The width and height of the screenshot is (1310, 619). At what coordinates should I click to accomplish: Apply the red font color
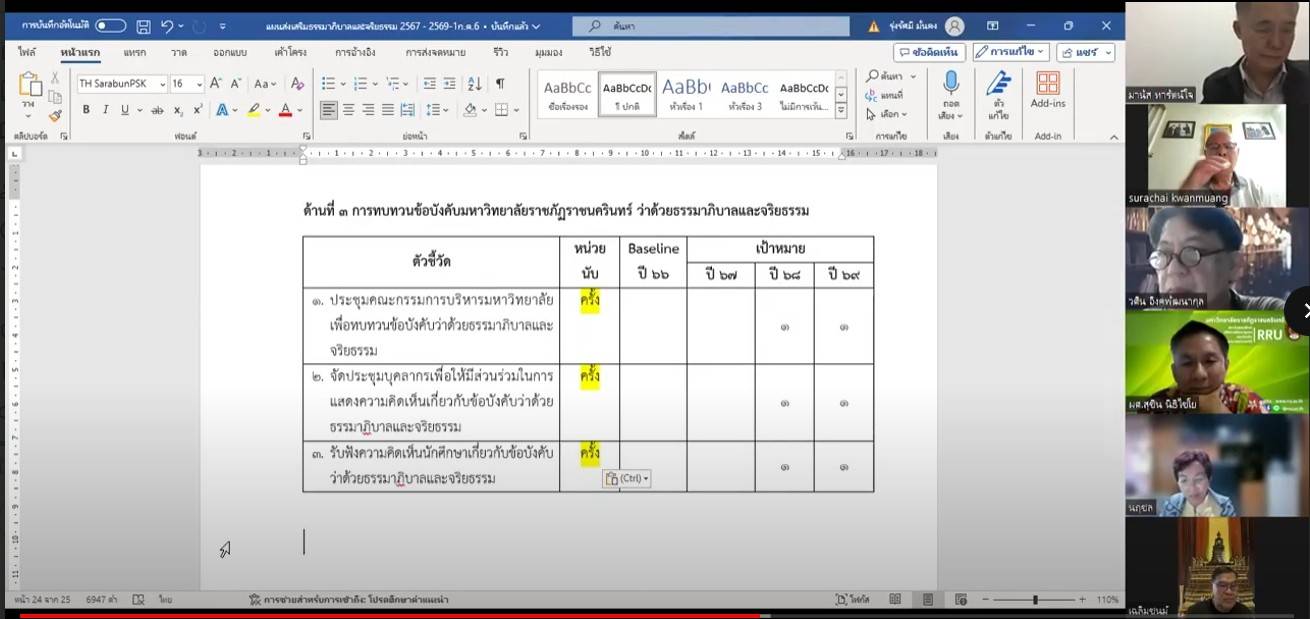pyautogui.click(x=286, y=110)
